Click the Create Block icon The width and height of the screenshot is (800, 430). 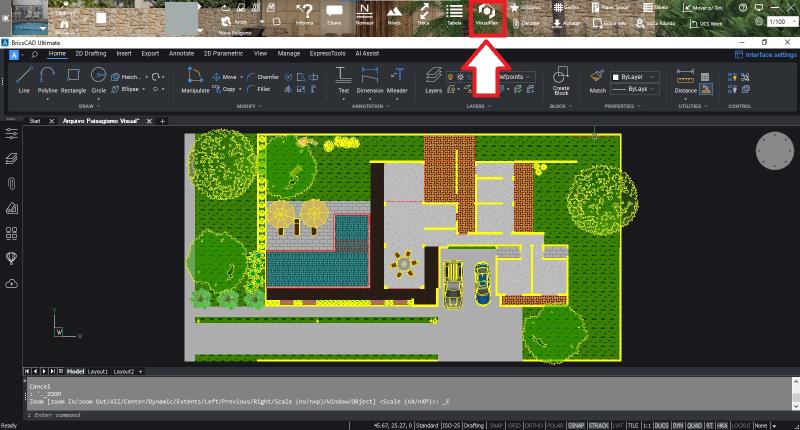(560, 78)
